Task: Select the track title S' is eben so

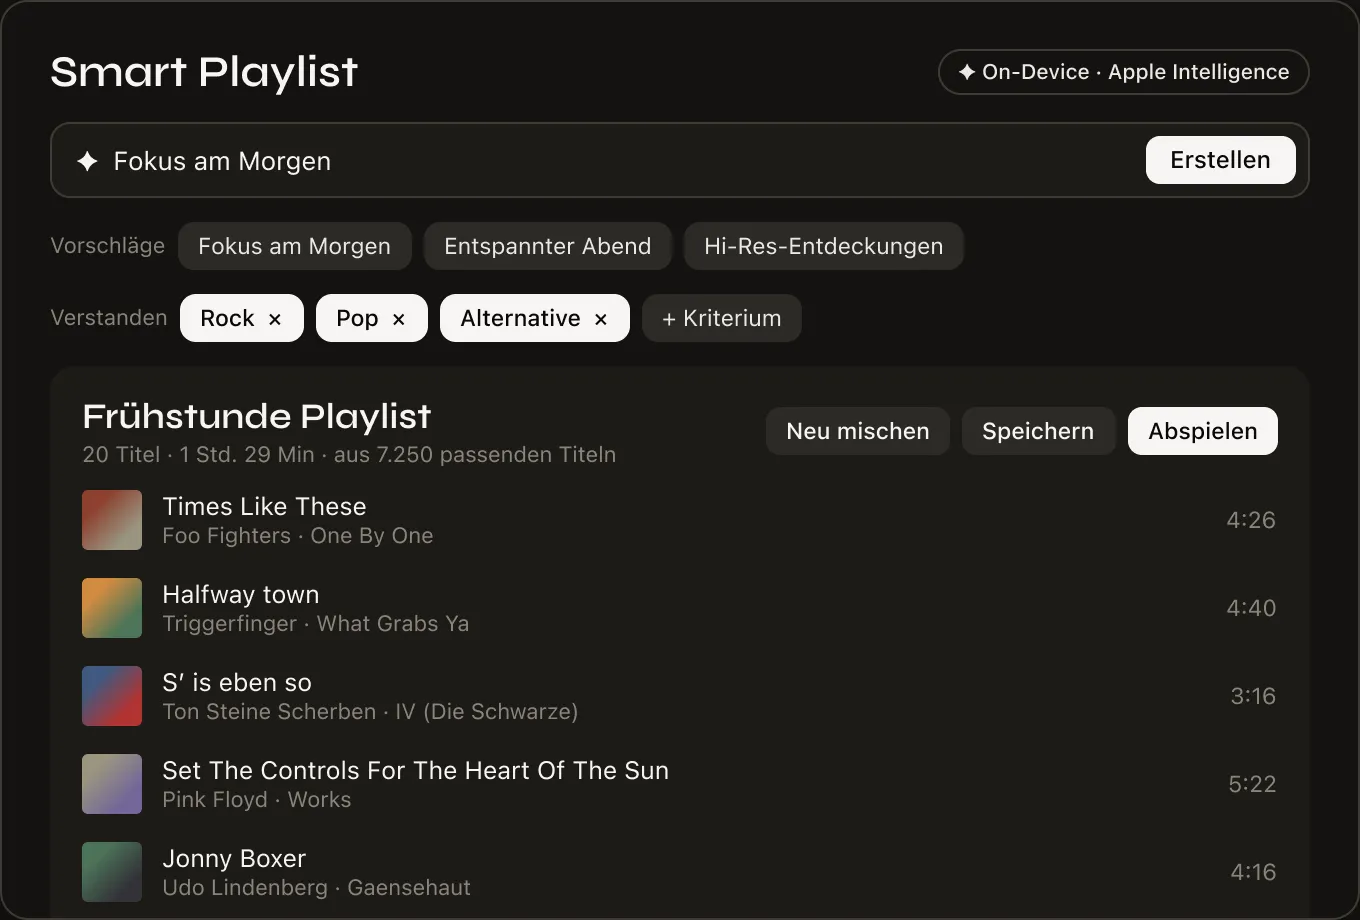Action: click(237, 682)
